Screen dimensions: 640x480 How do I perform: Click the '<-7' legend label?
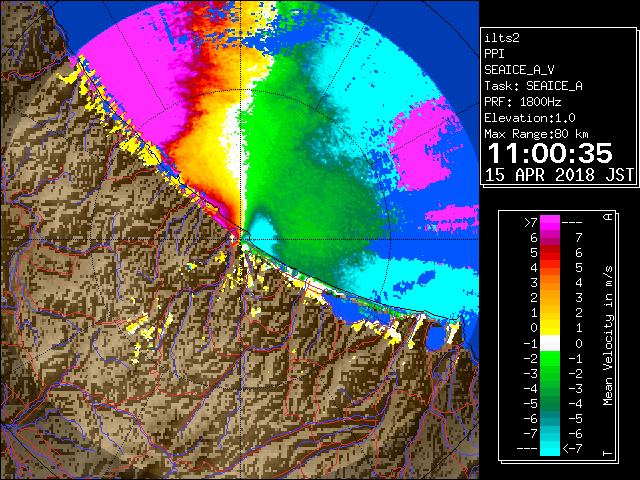[x=573, y=449]
